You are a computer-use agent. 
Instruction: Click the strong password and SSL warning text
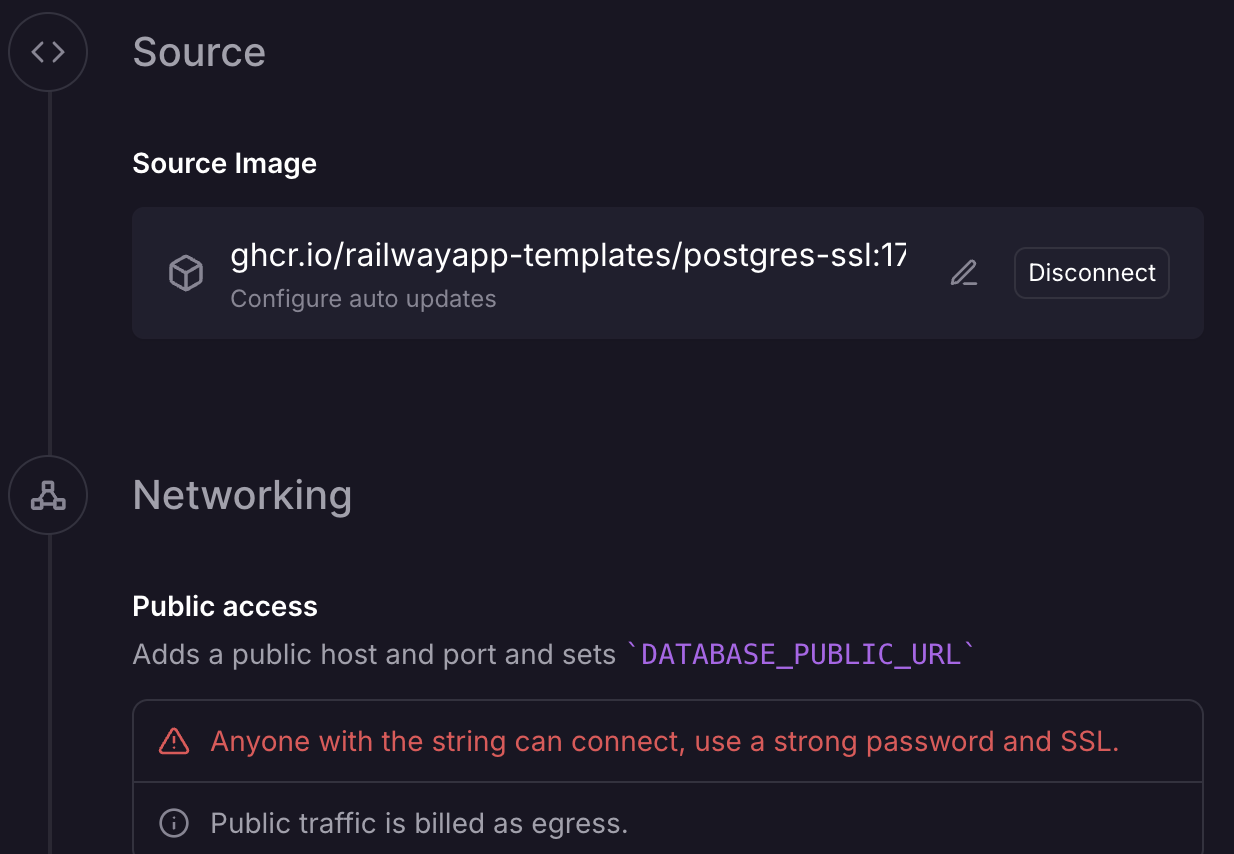pos(664,741)
